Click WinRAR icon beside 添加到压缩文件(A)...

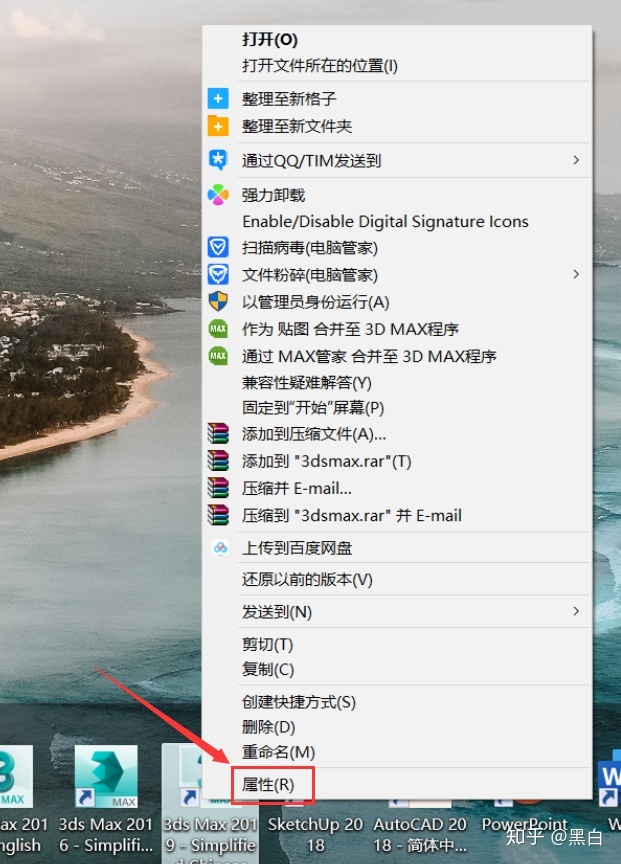[218, 434]
